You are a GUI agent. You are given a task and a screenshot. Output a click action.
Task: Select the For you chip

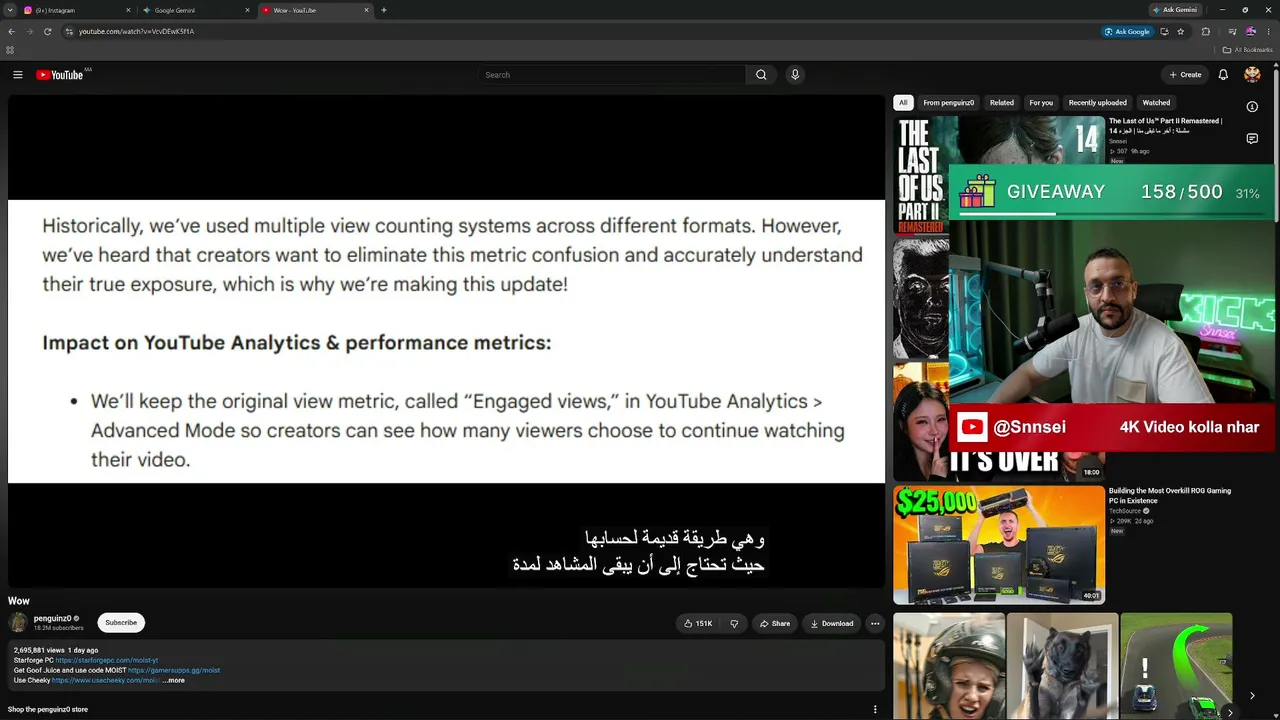point(1041,102)
